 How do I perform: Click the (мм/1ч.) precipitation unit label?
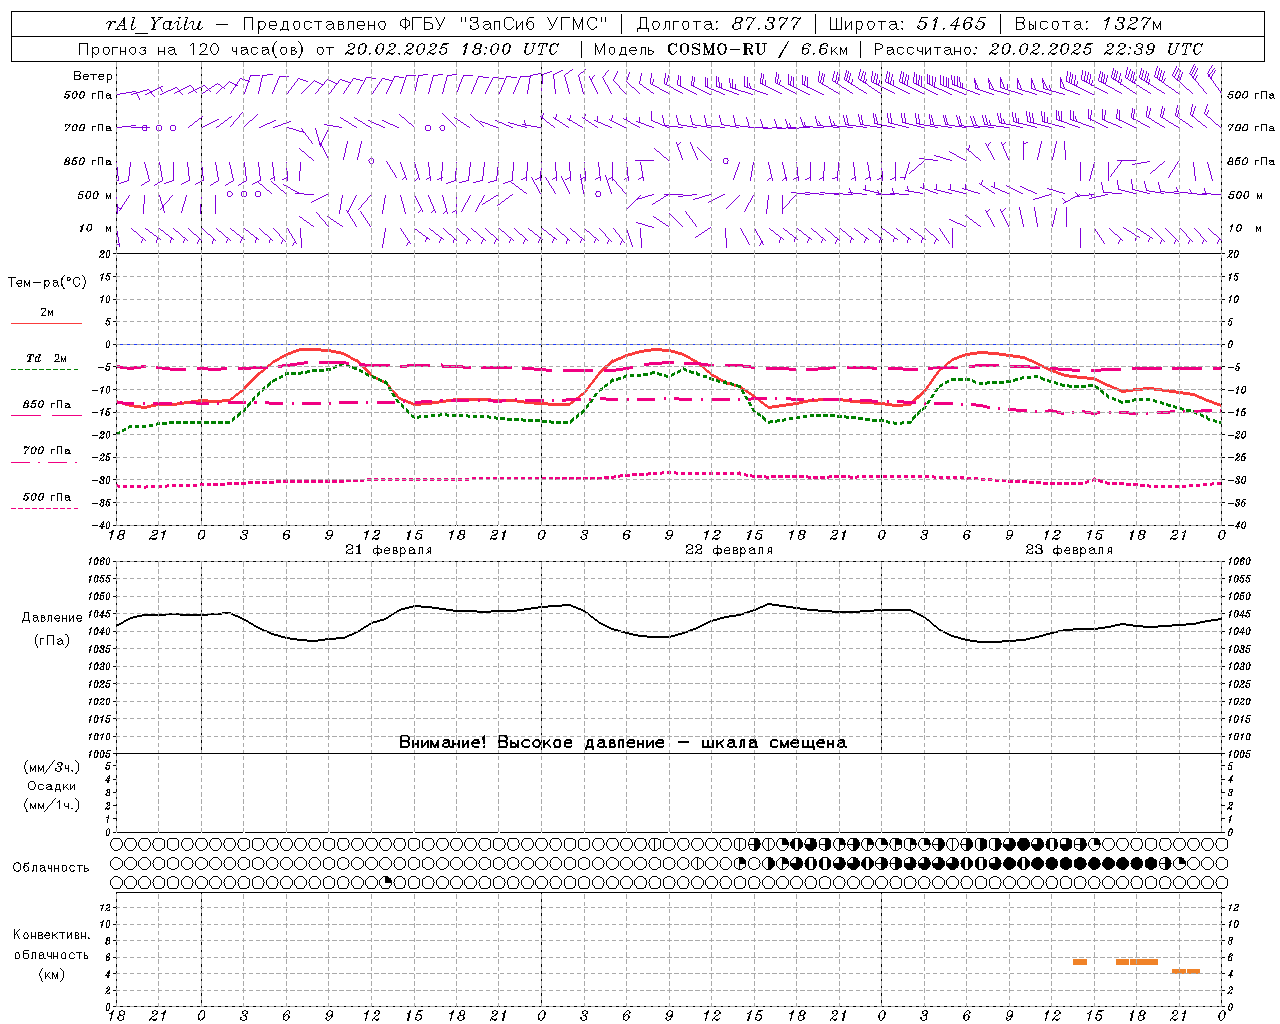click(x=52, y=805)
